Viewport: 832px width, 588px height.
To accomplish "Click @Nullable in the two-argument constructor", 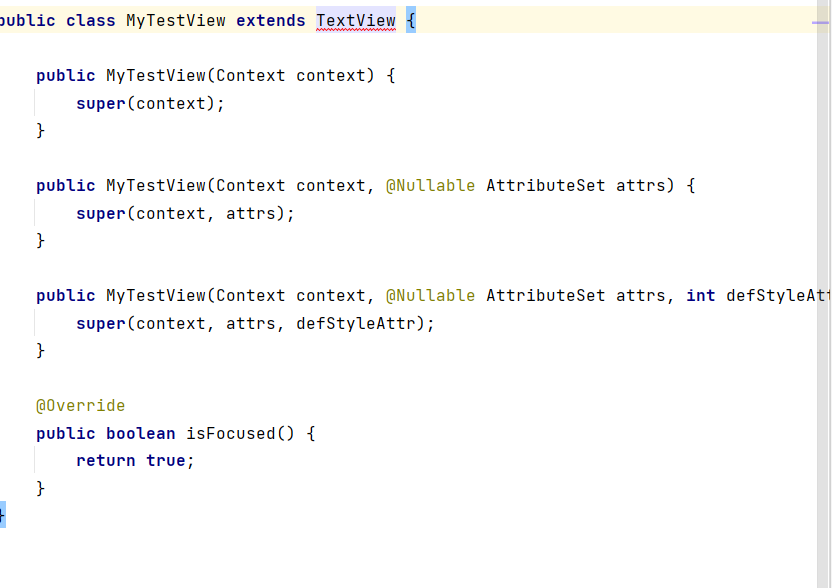I will (x=430, y=186).
